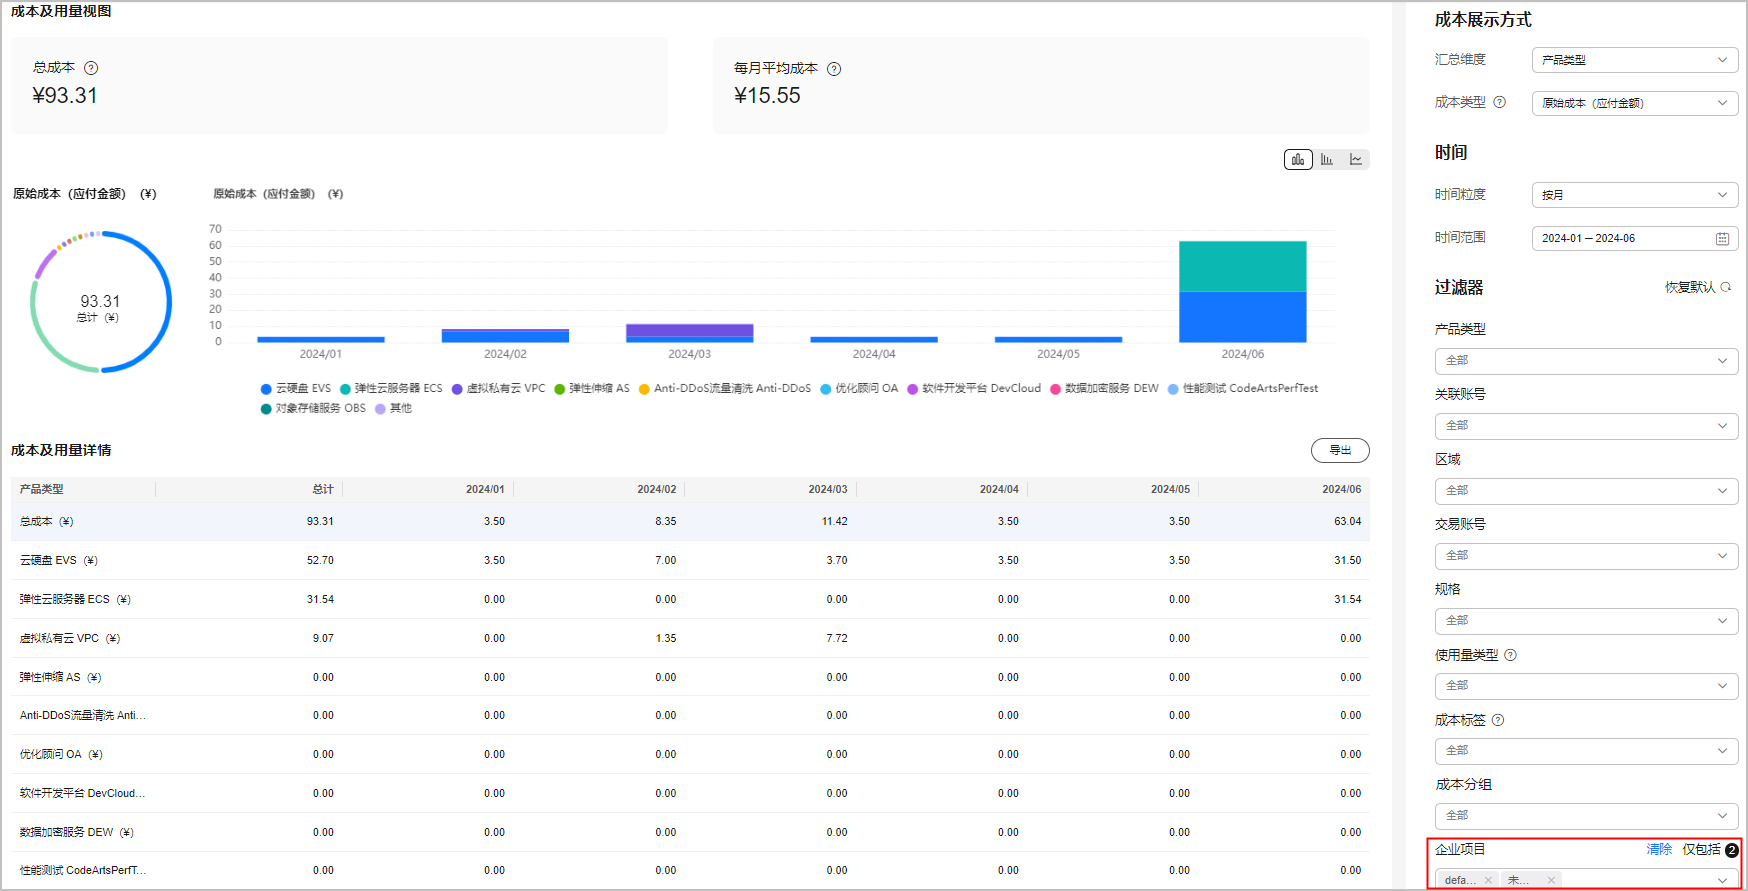Open 时间粒度 dropdown showing 按月
The height and width of the screenshot is (891, 1748).
pos(1635,195)
